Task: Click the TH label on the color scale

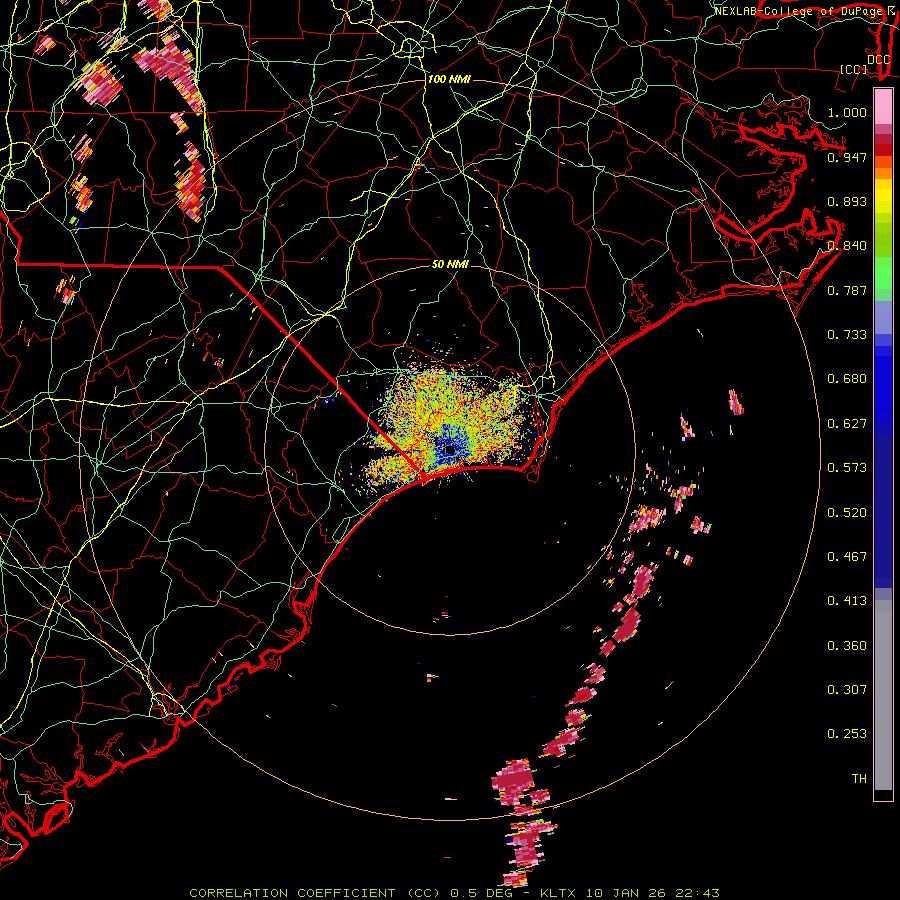Action: 859,779
